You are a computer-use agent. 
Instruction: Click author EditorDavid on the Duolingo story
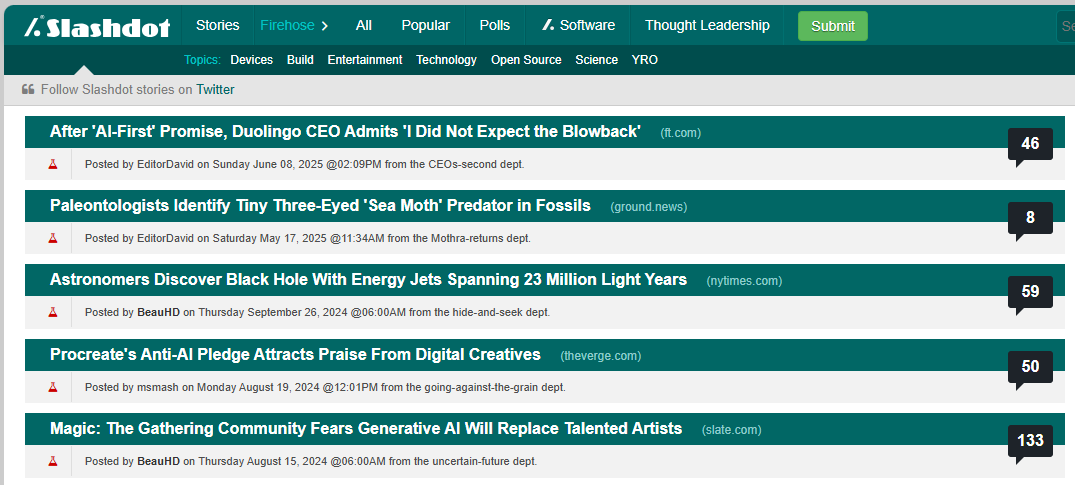[x=166, y=164]
